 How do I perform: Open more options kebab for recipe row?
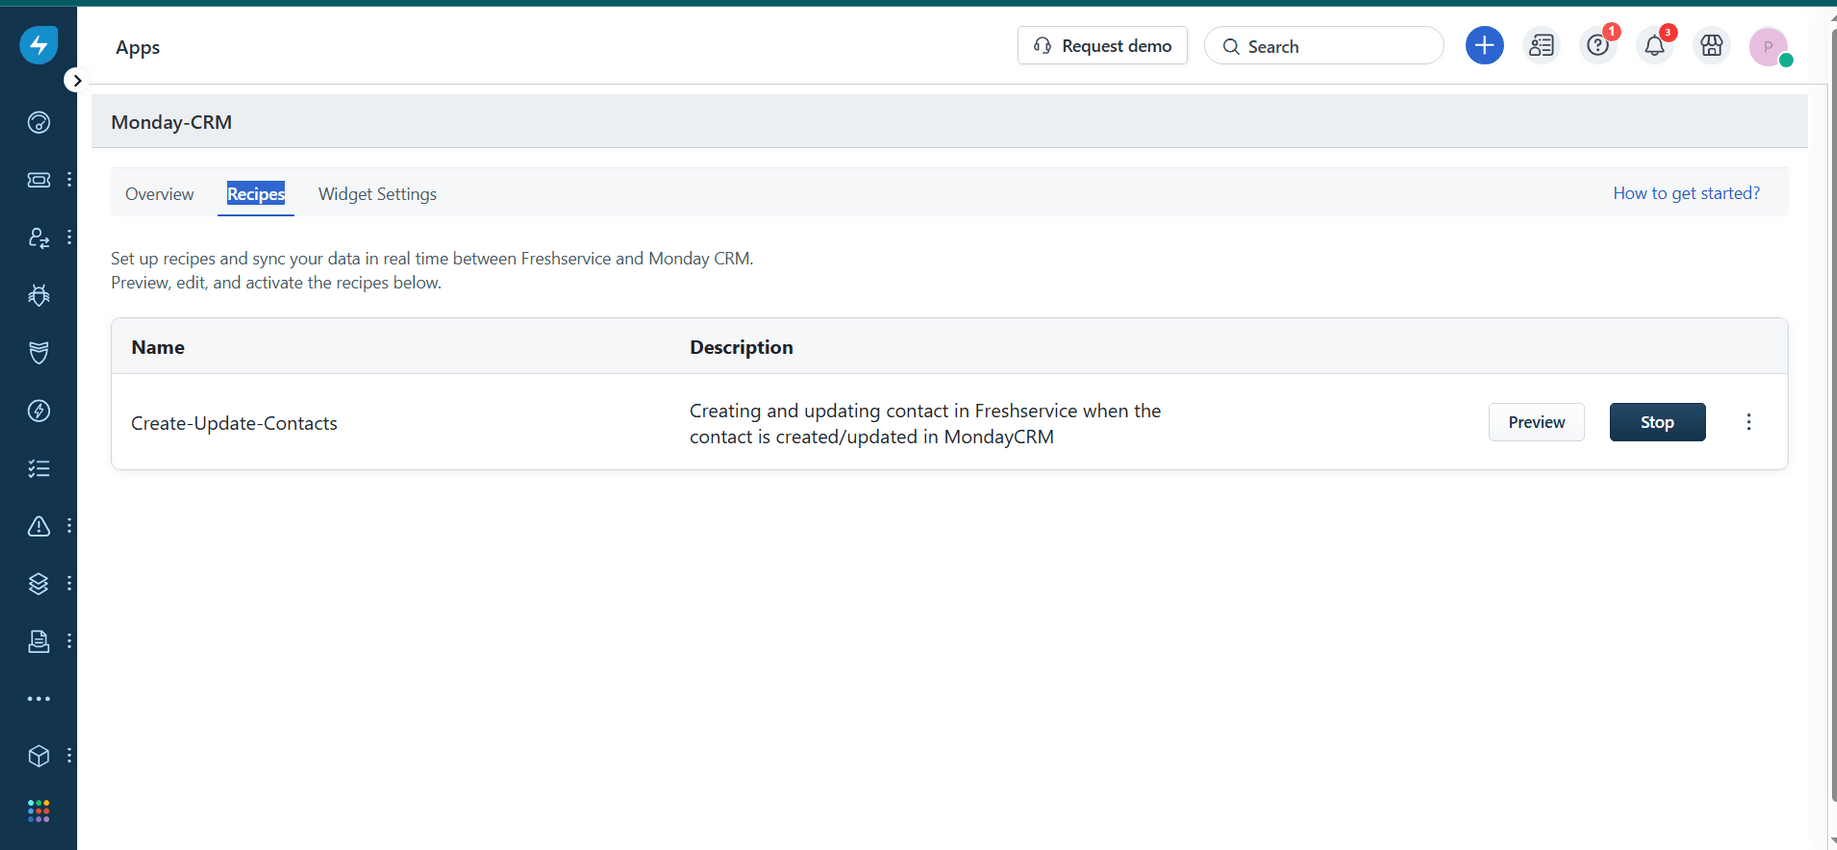[1748, 422]
